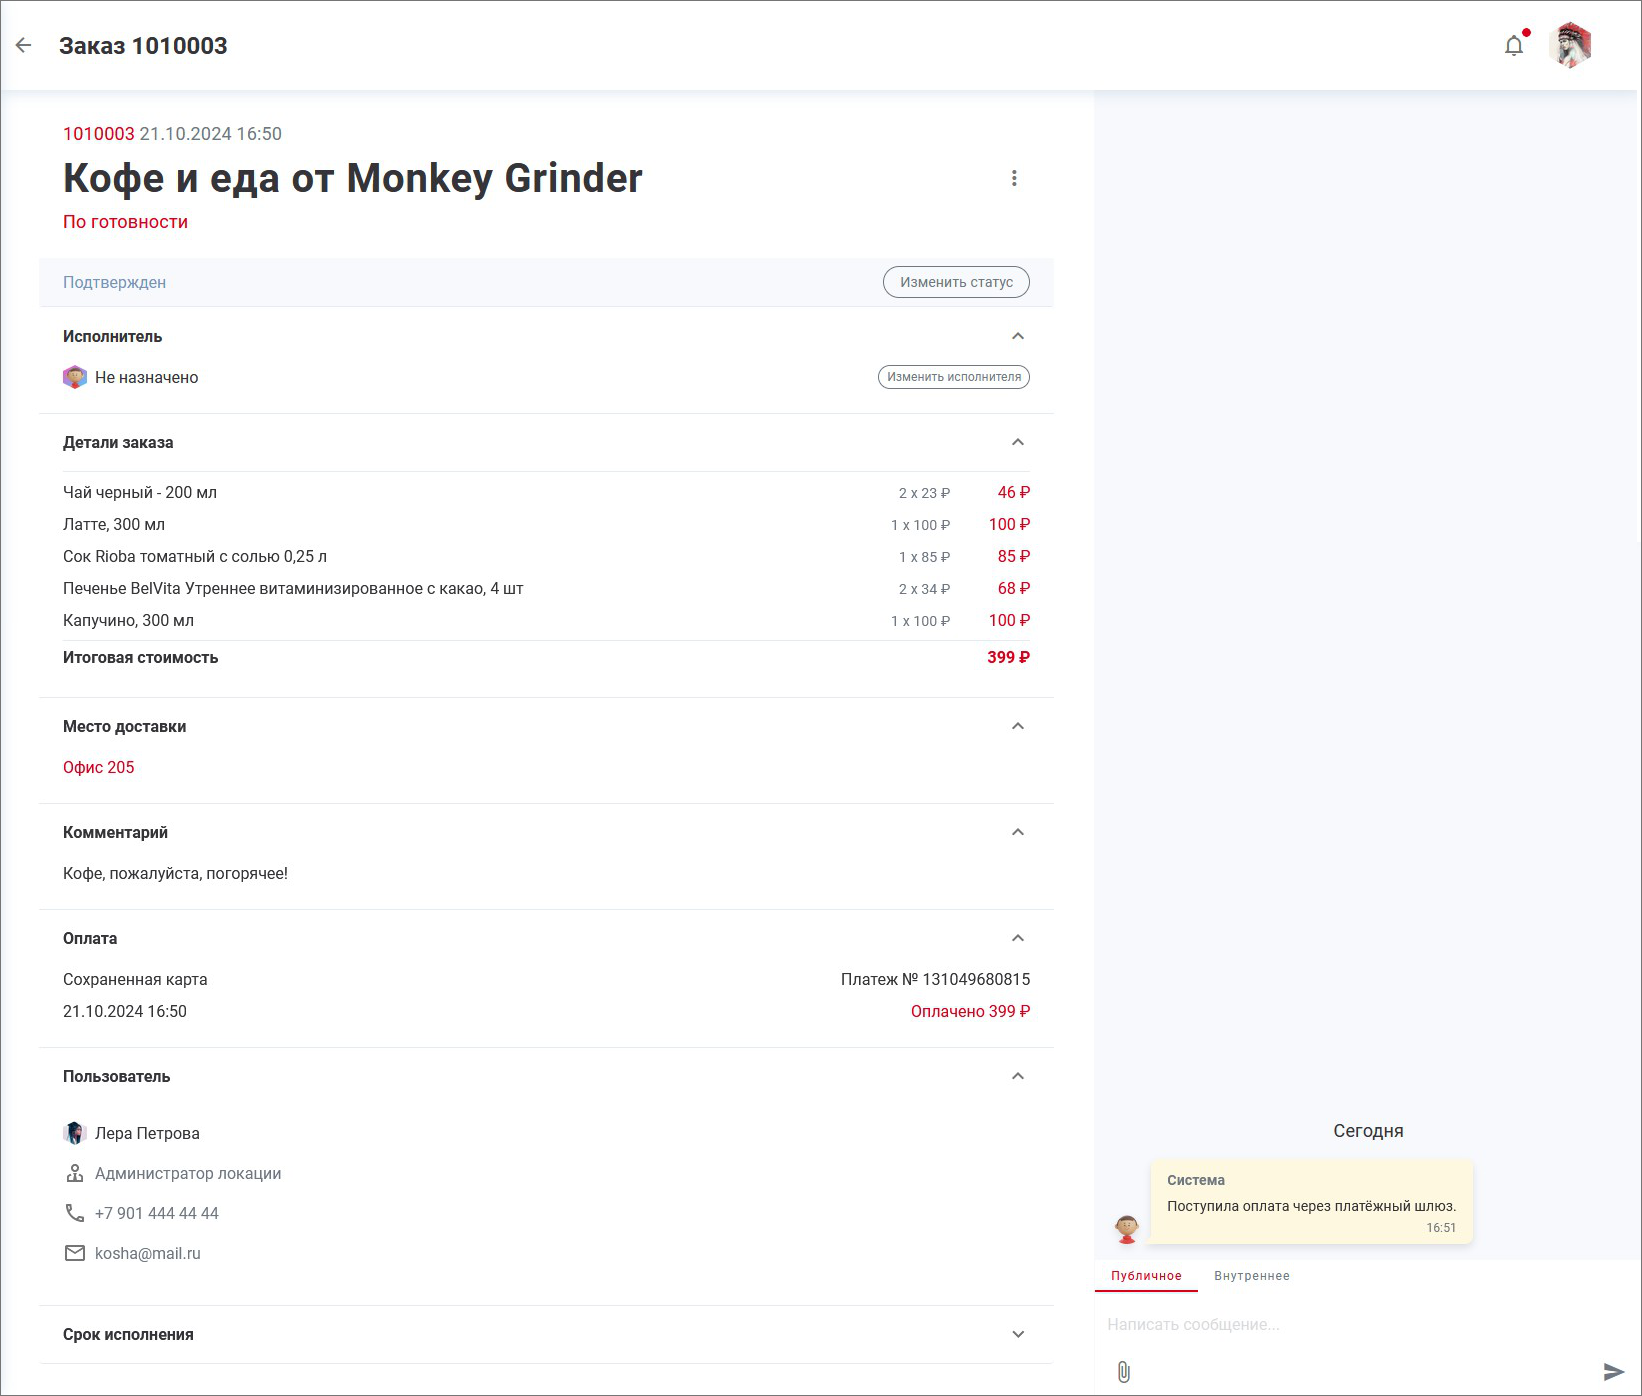The width and height of the screenshot is (1642, 1396).
Task: Open the user profile avatar menu
Action: pyautogui.click(x=1570, y=46)
